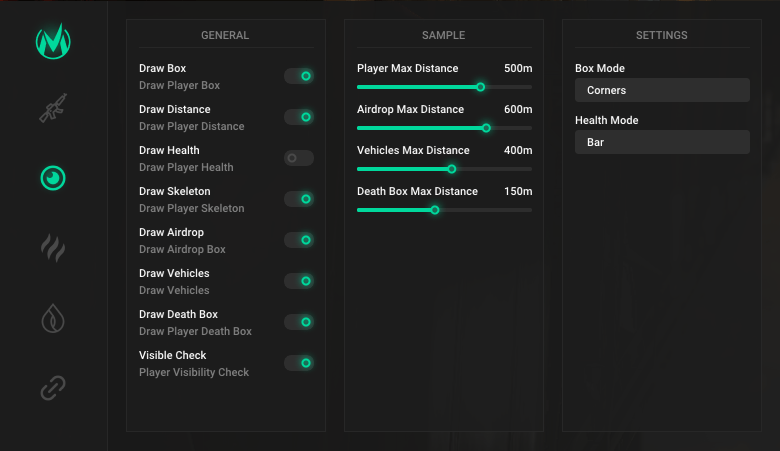This screenshot has width=780, height=451.
Task: Disable the Draw Box toggle
Action: (x=299, y=76)
